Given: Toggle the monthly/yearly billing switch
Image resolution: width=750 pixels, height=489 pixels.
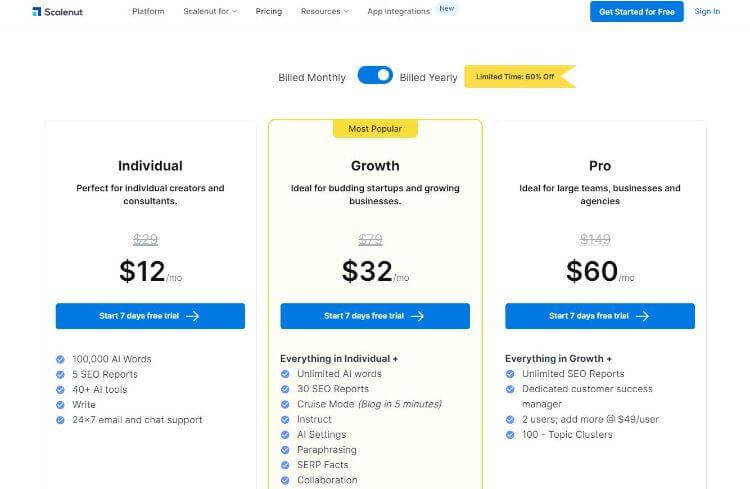Looking at the screenshot, I should pyautogui.click(x=374, y=76).
